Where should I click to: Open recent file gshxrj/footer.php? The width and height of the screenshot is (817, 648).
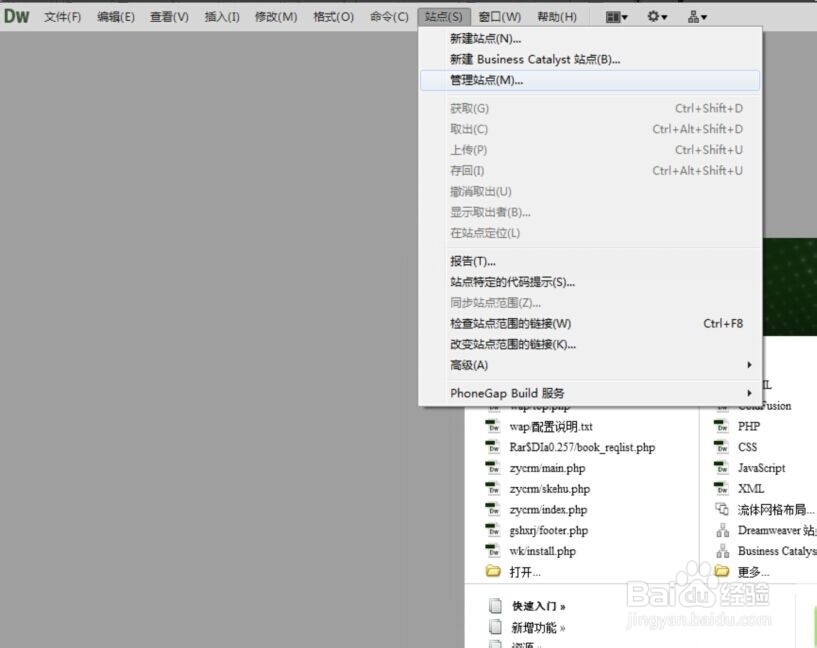point(549,530)
